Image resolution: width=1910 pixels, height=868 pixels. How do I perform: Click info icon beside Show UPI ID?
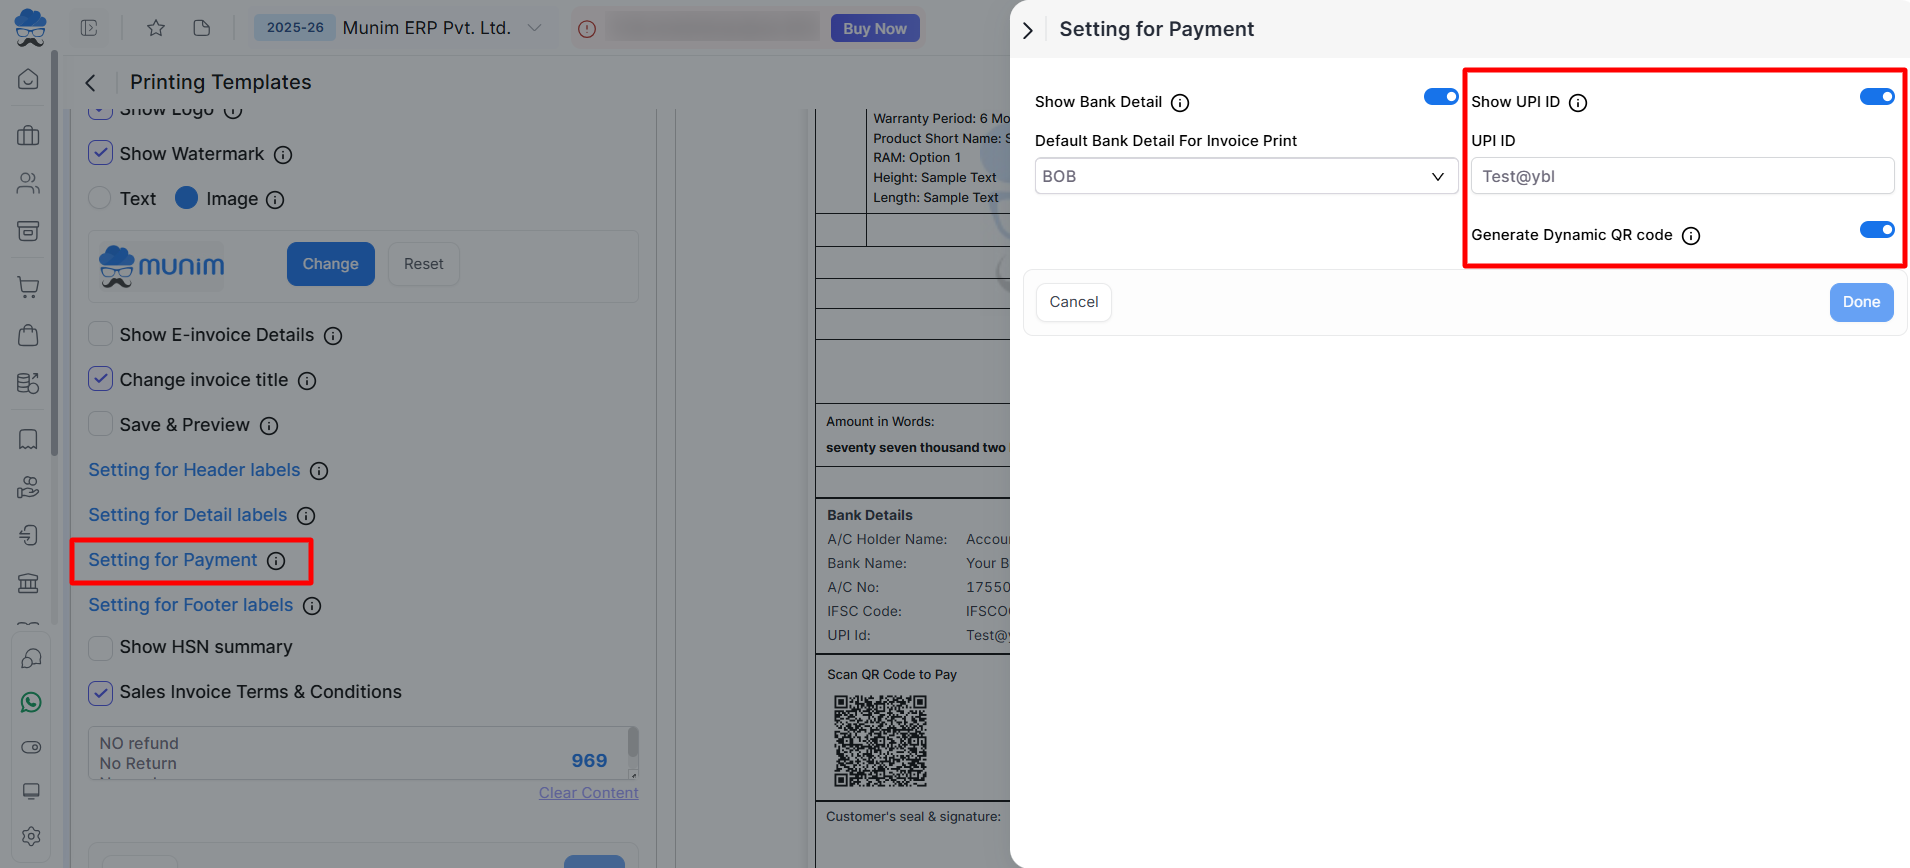(1578, 103)
